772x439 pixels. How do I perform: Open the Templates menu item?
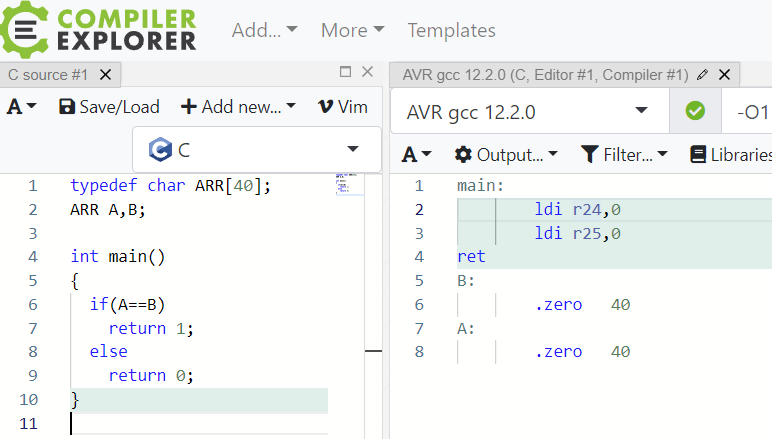click(x=451, y=30)
